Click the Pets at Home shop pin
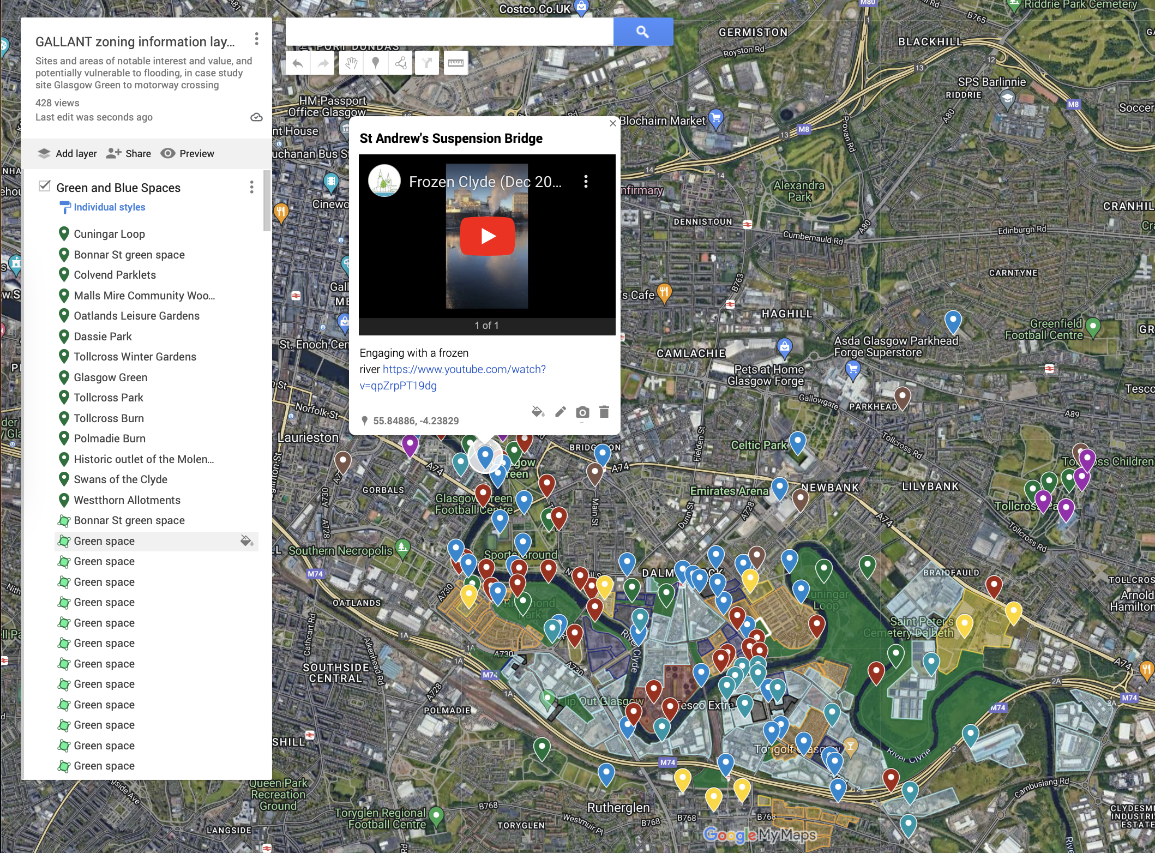The height and width of the screenshot is (853, 1155). point(784,346)
